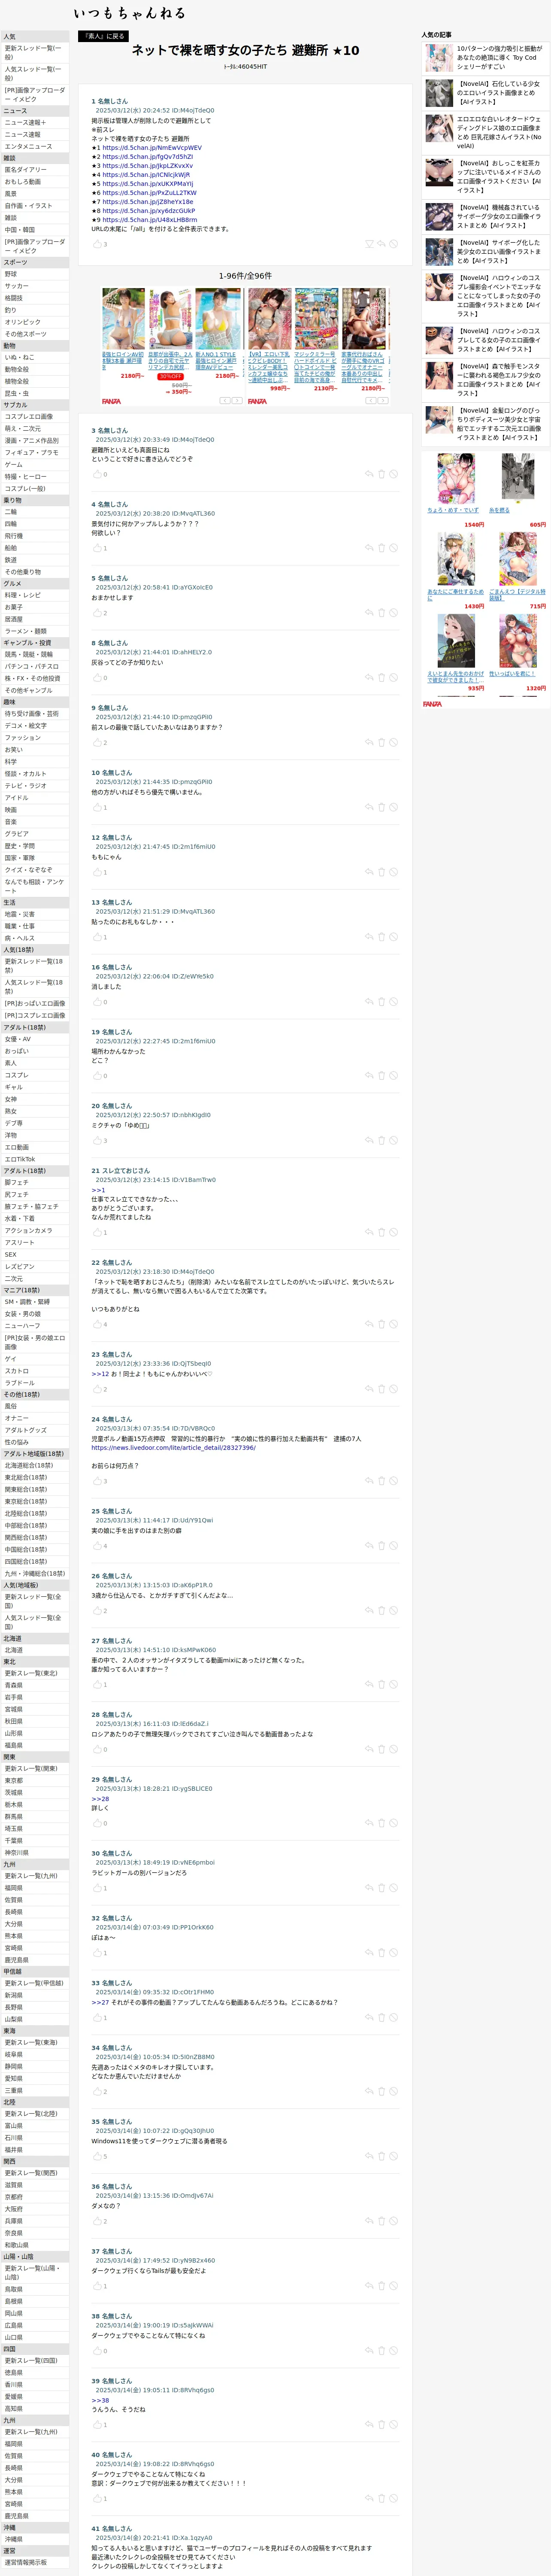Like post 1 with thumbs-up icon
The width and height of the screenshot is (551, 2576).
(x=97, y=244)
